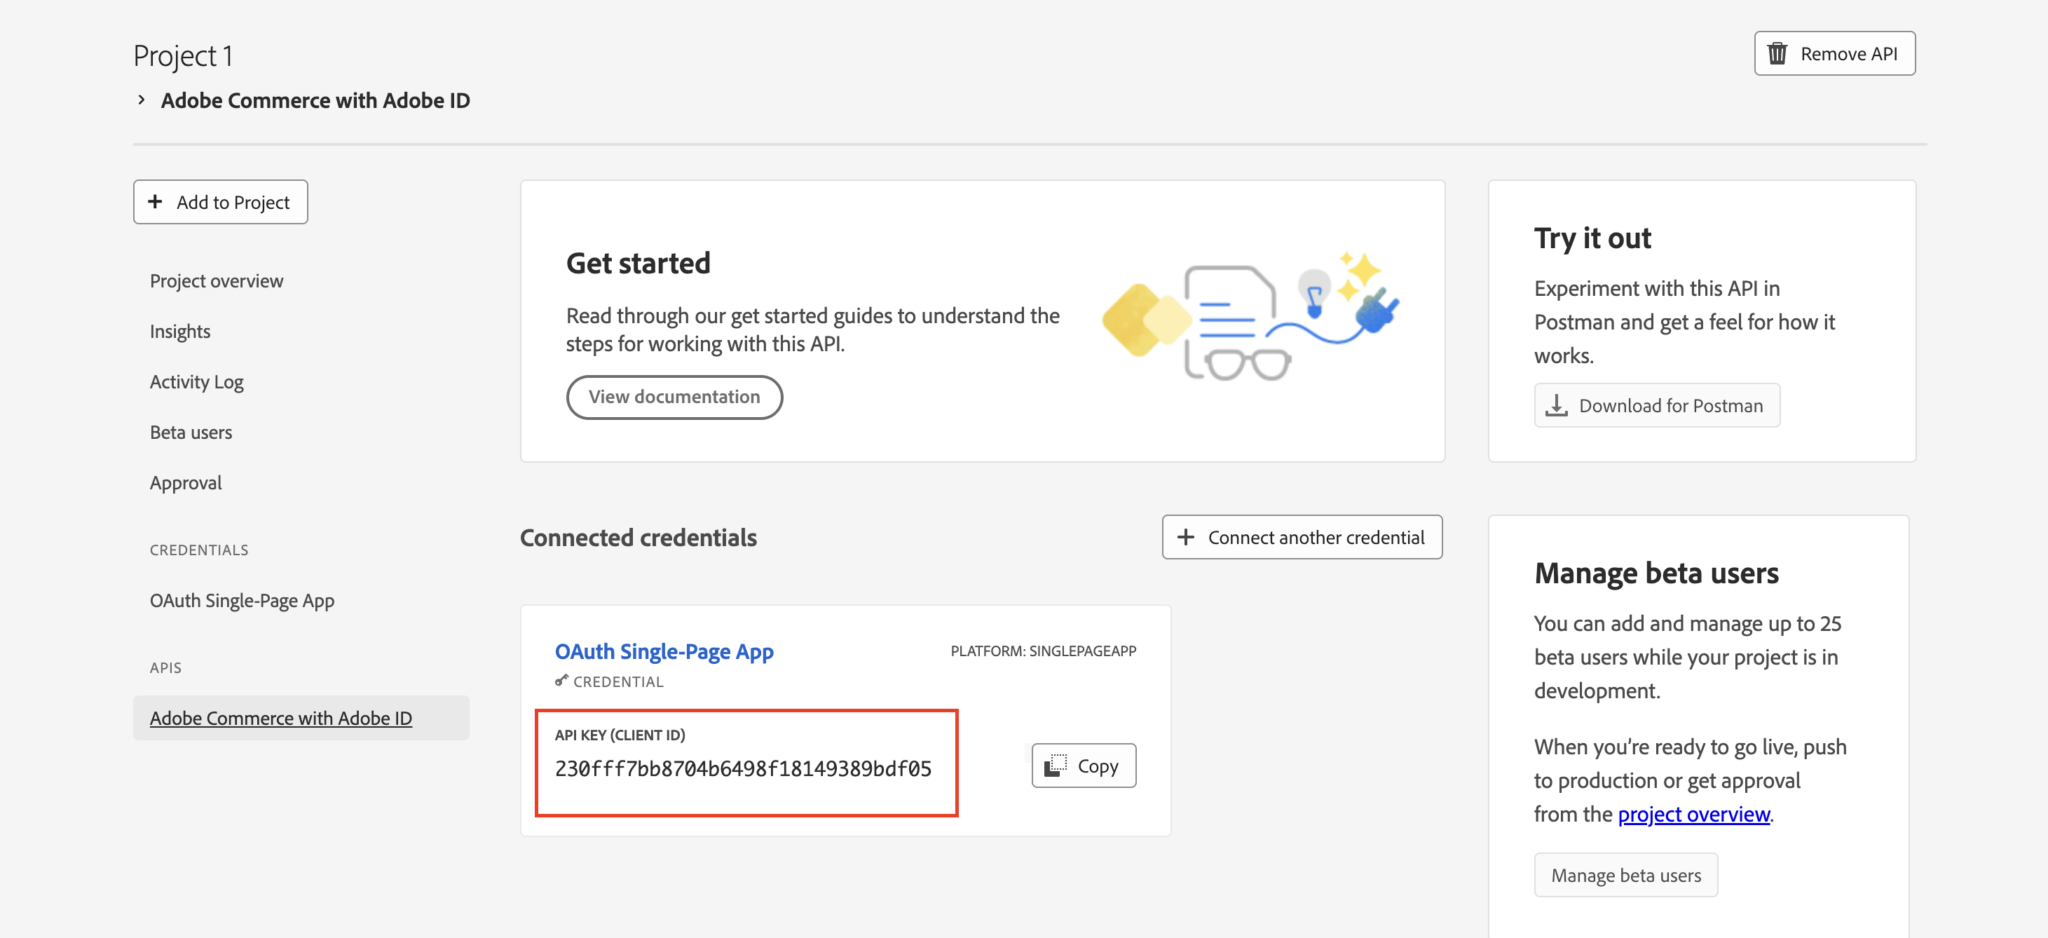The width and height of the screenshot is (2048, 938).
Task: Open Project overview in the sidebar
Action: click(x=217, y=281)
